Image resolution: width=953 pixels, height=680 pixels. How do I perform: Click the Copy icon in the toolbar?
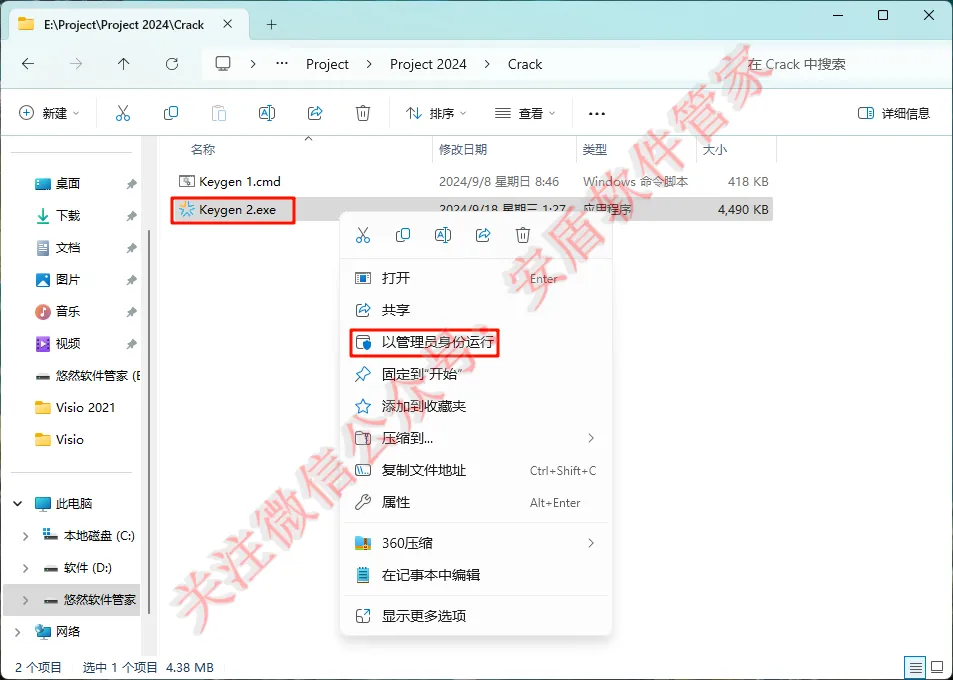[171, 113]
